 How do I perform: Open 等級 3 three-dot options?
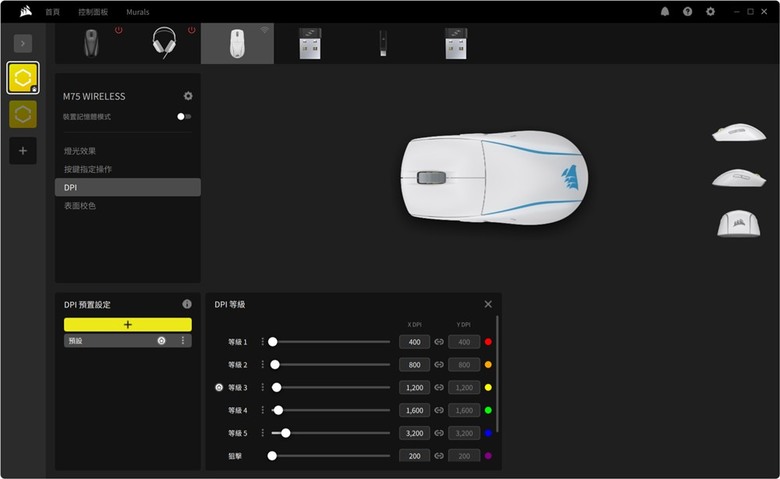click(262, 387)
